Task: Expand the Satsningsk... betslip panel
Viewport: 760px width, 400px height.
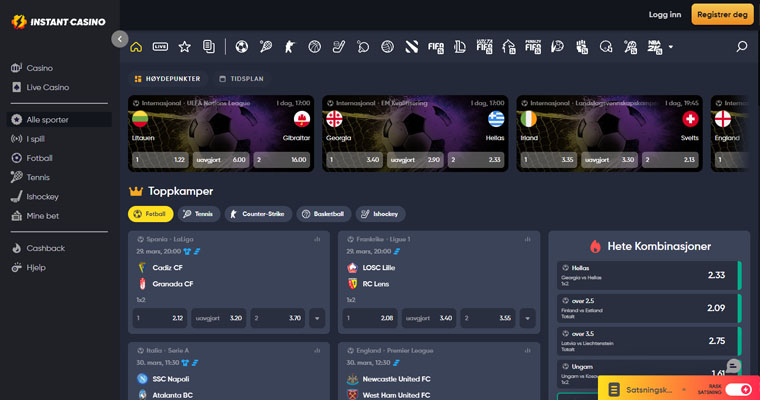Action: tap(649, 389)
